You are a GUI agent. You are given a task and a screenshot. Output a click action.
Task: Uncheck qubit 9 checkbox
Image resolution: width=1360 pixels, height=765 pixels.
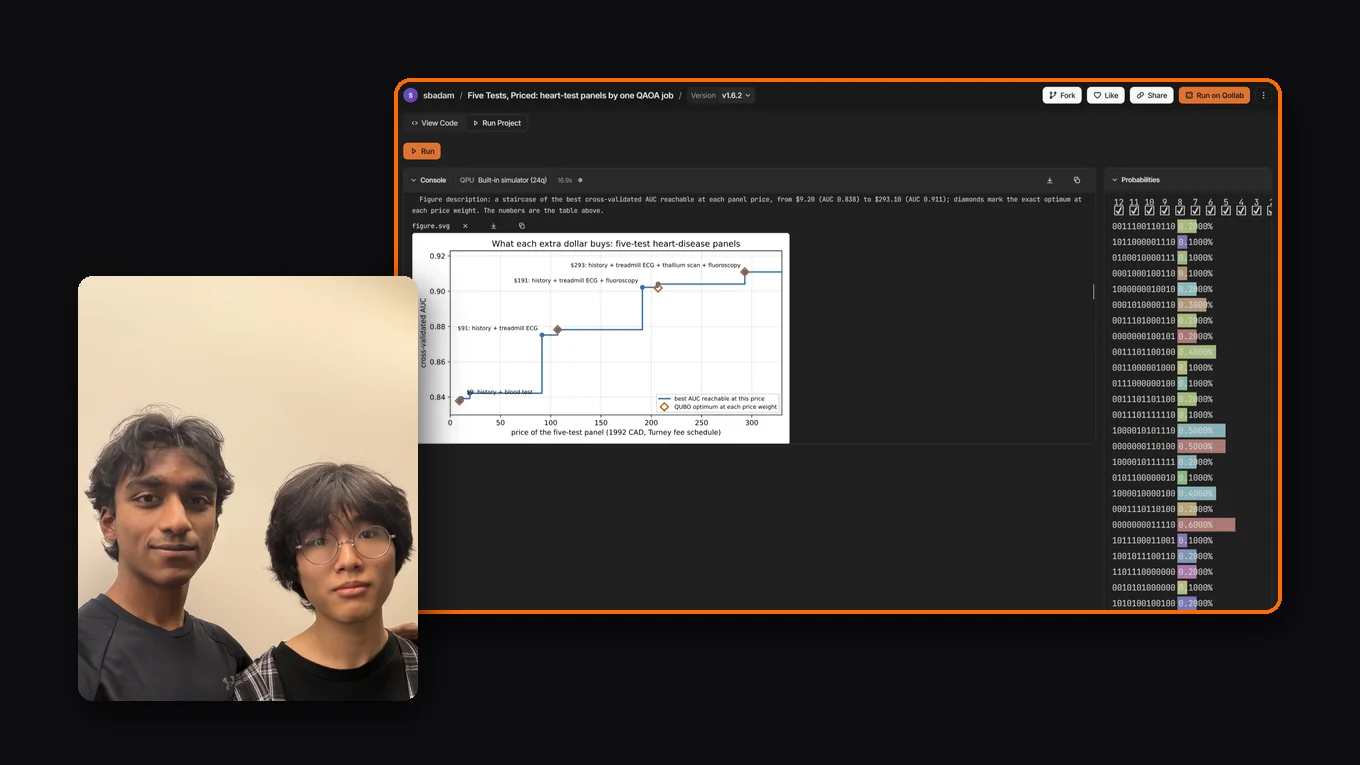click(1165, 210)
